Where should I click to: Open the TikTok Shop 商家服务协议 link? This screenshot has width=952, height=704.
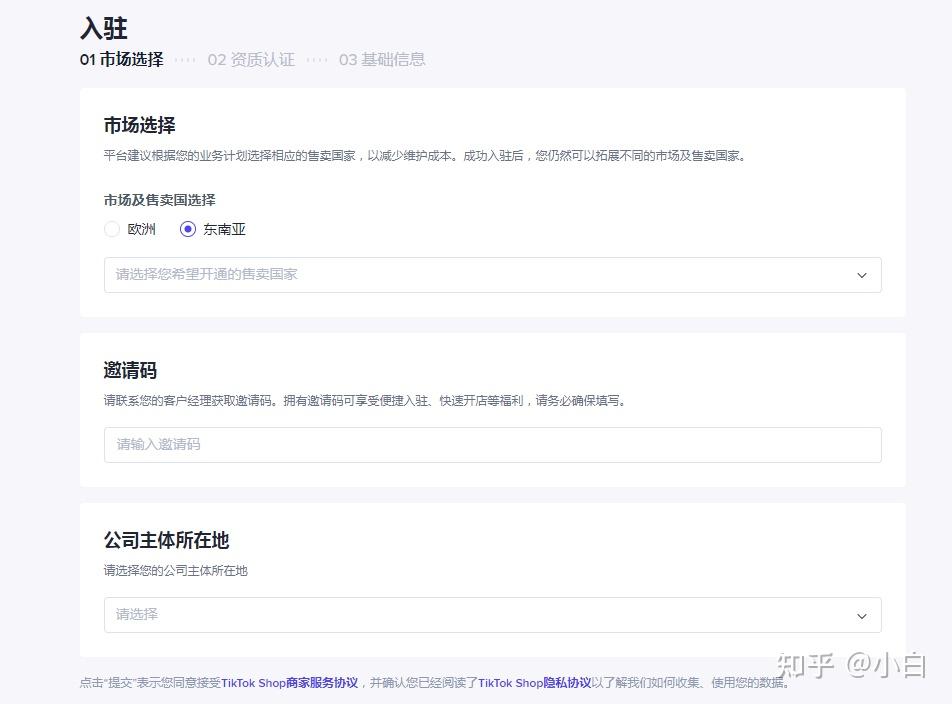click(x=290, y=683)
